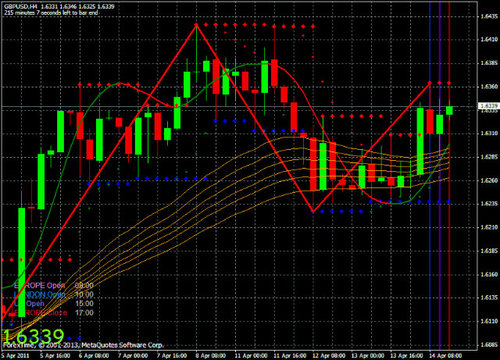Click the '11 Apr 00:00' time axis label
500x360 pixels.
[251, 356]
